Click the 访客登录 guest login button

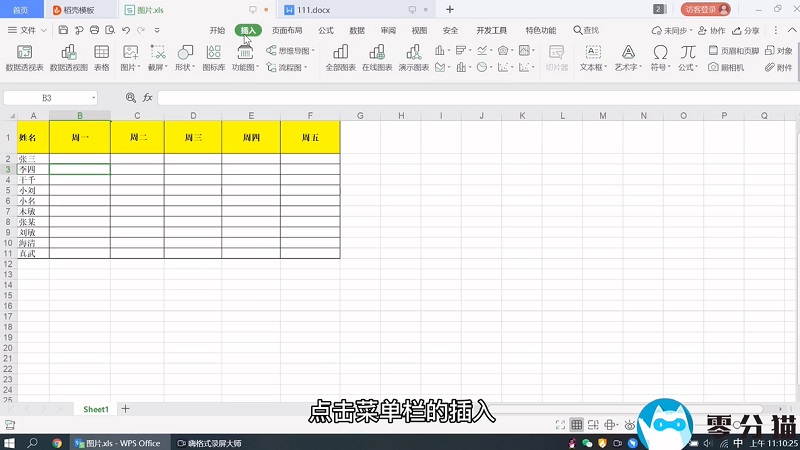tap(706, 9)
